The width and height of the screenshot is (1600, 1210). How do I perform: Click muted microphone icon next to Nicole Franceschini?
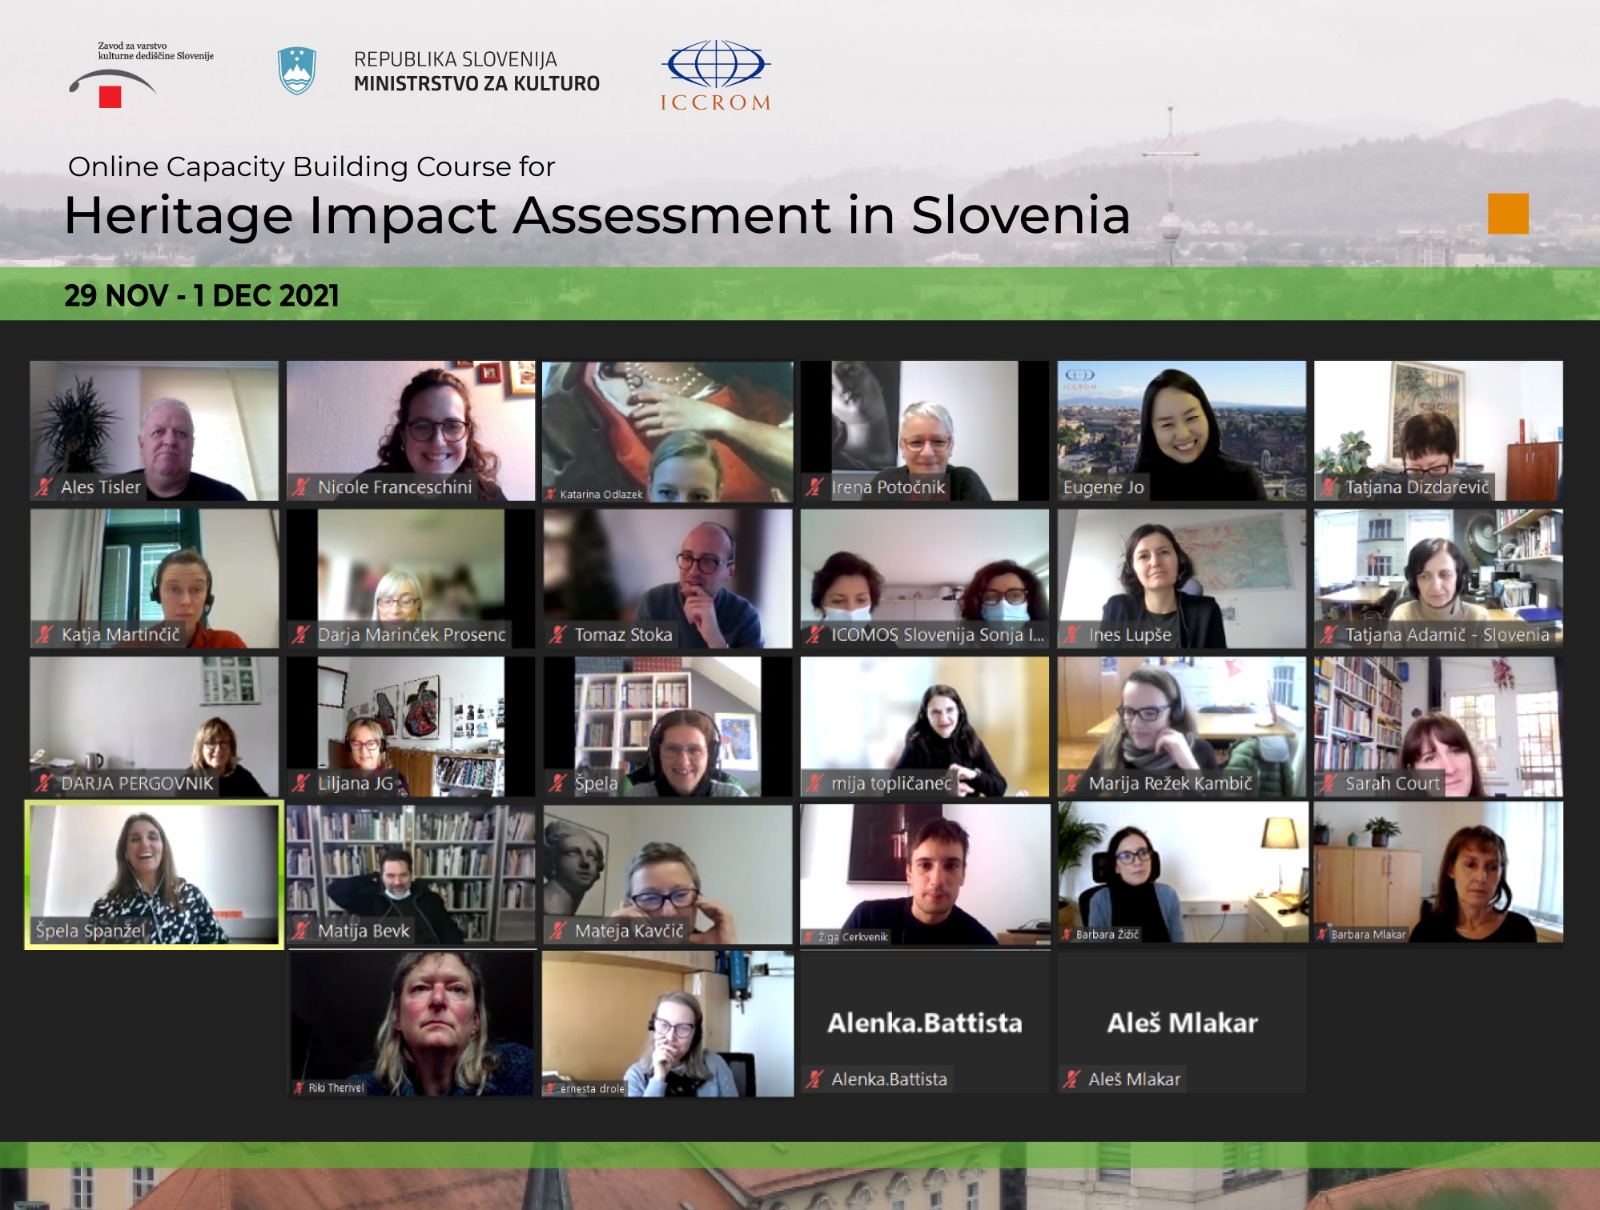pos(301,487)
